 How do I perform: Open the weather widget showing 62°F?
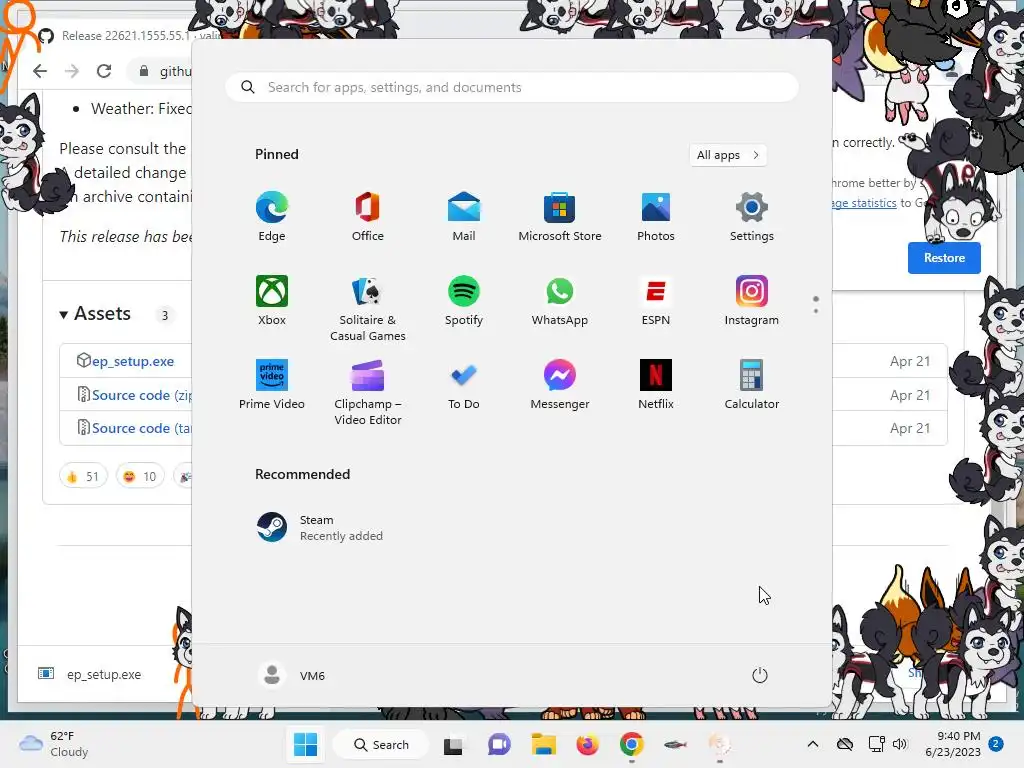54,744
